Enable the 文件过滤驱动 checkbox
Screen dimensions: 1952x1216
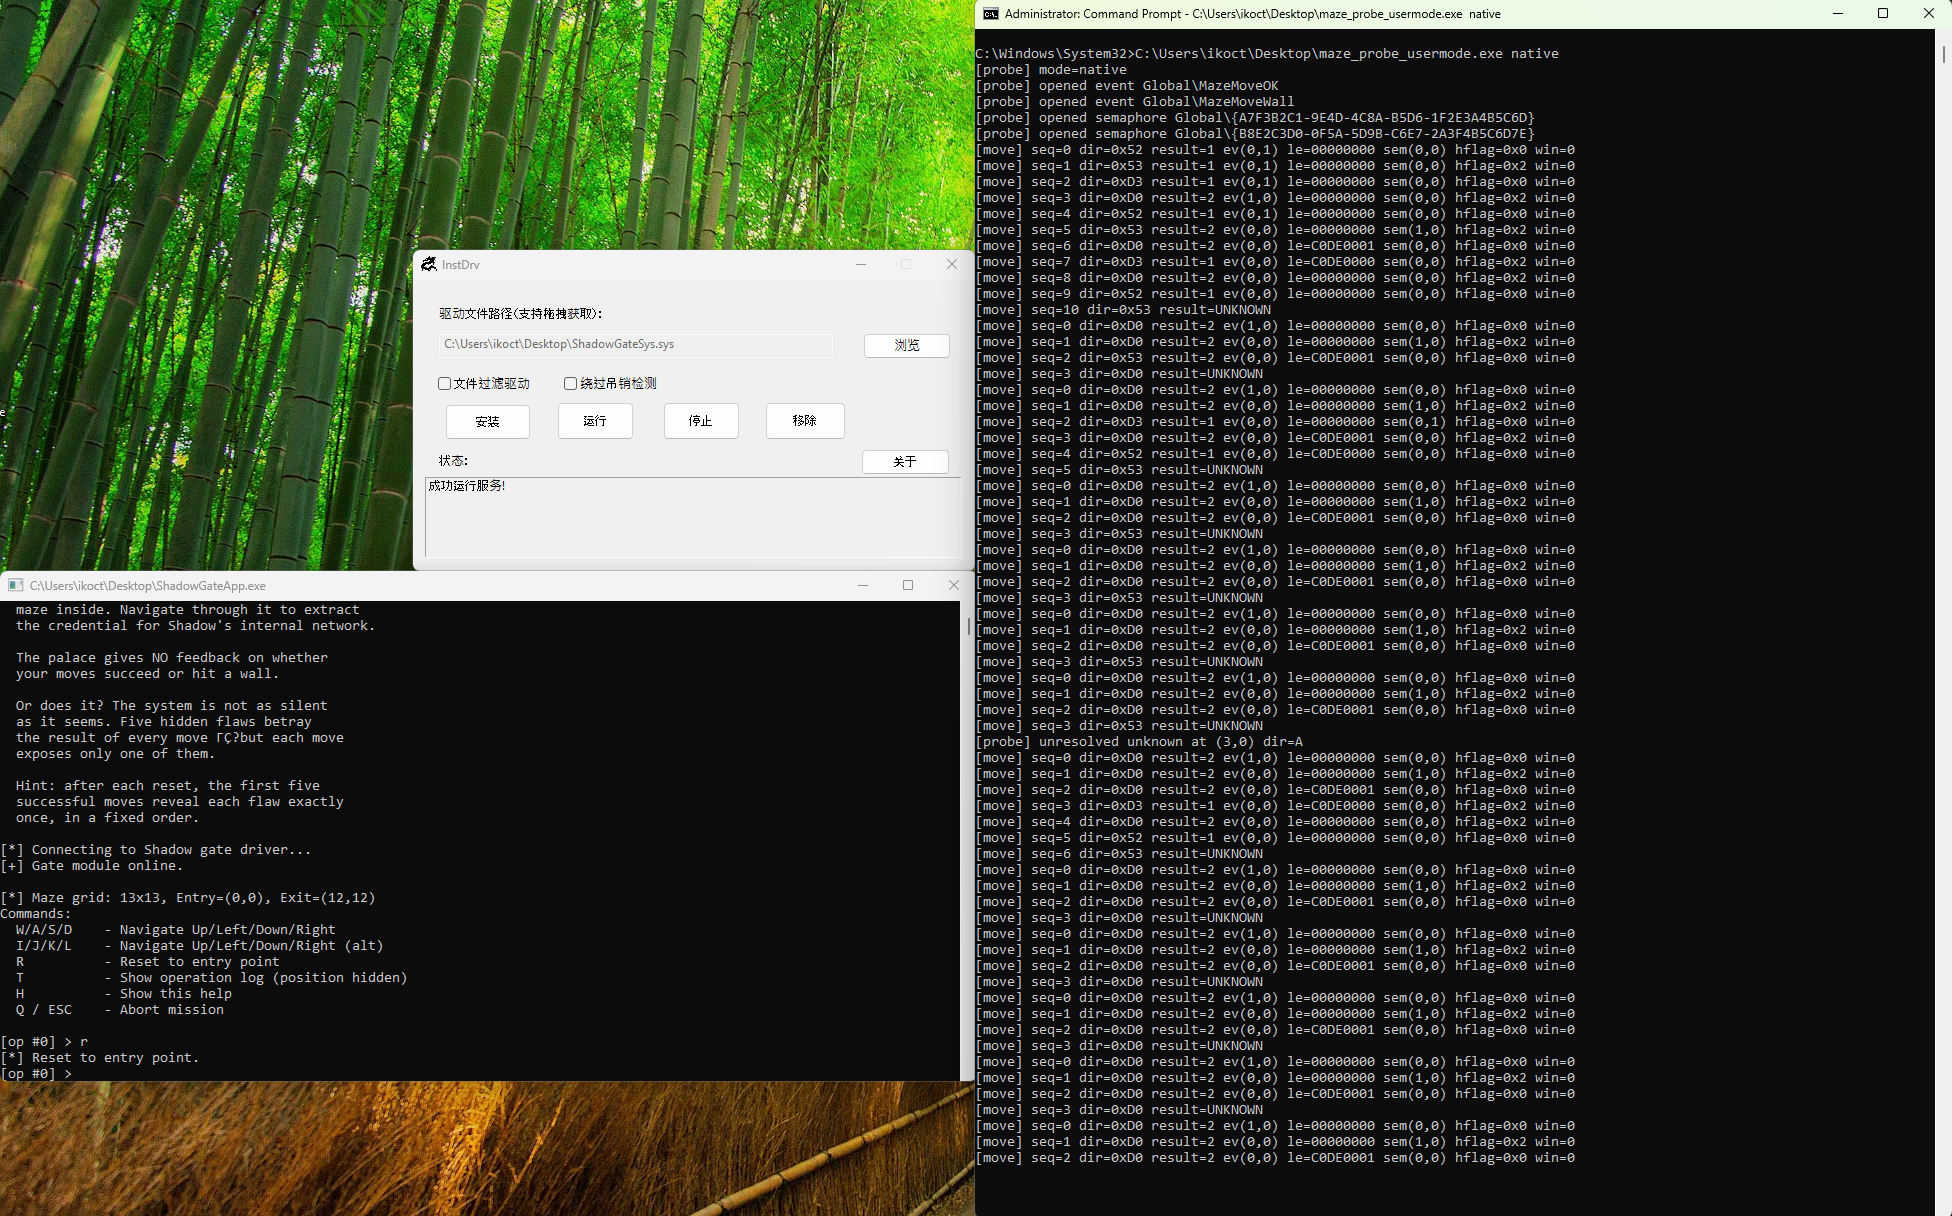pos(445,383)
